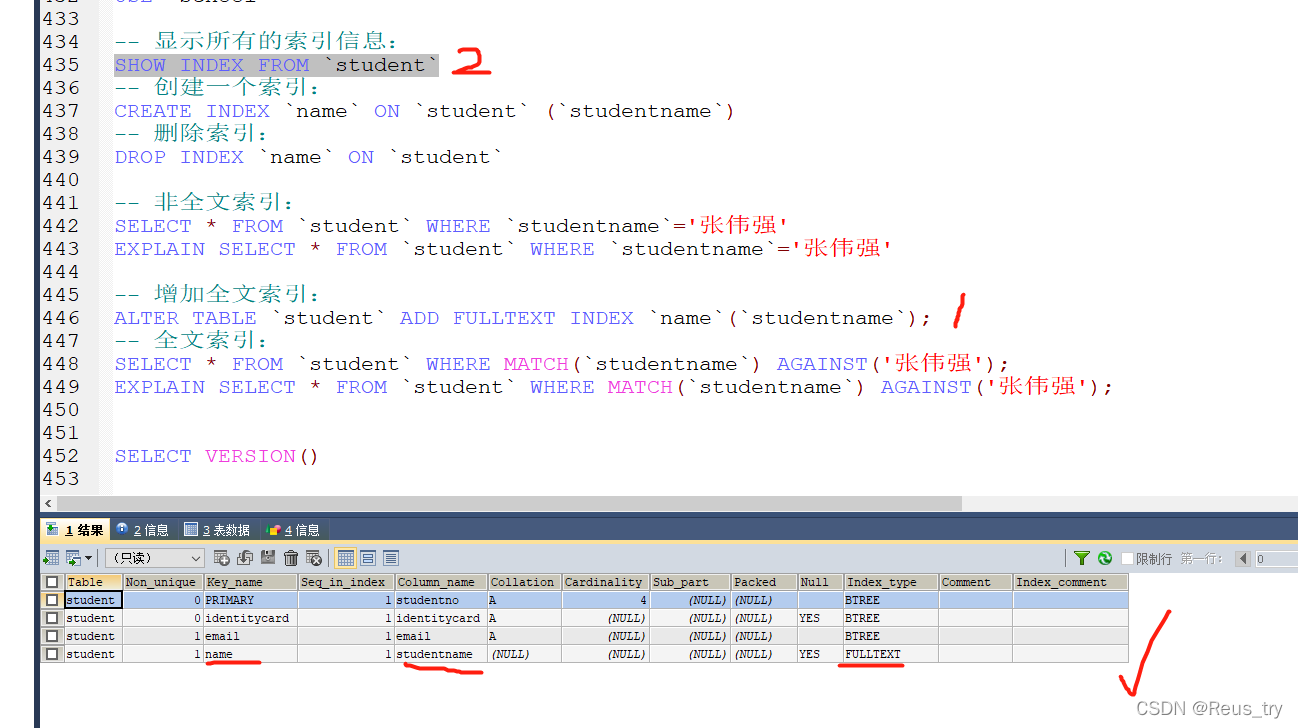The height and width of the screenshot is (728, 1298).
Task: Click the CREATE INDEX statement on line 437
Action: coord(424,111)
